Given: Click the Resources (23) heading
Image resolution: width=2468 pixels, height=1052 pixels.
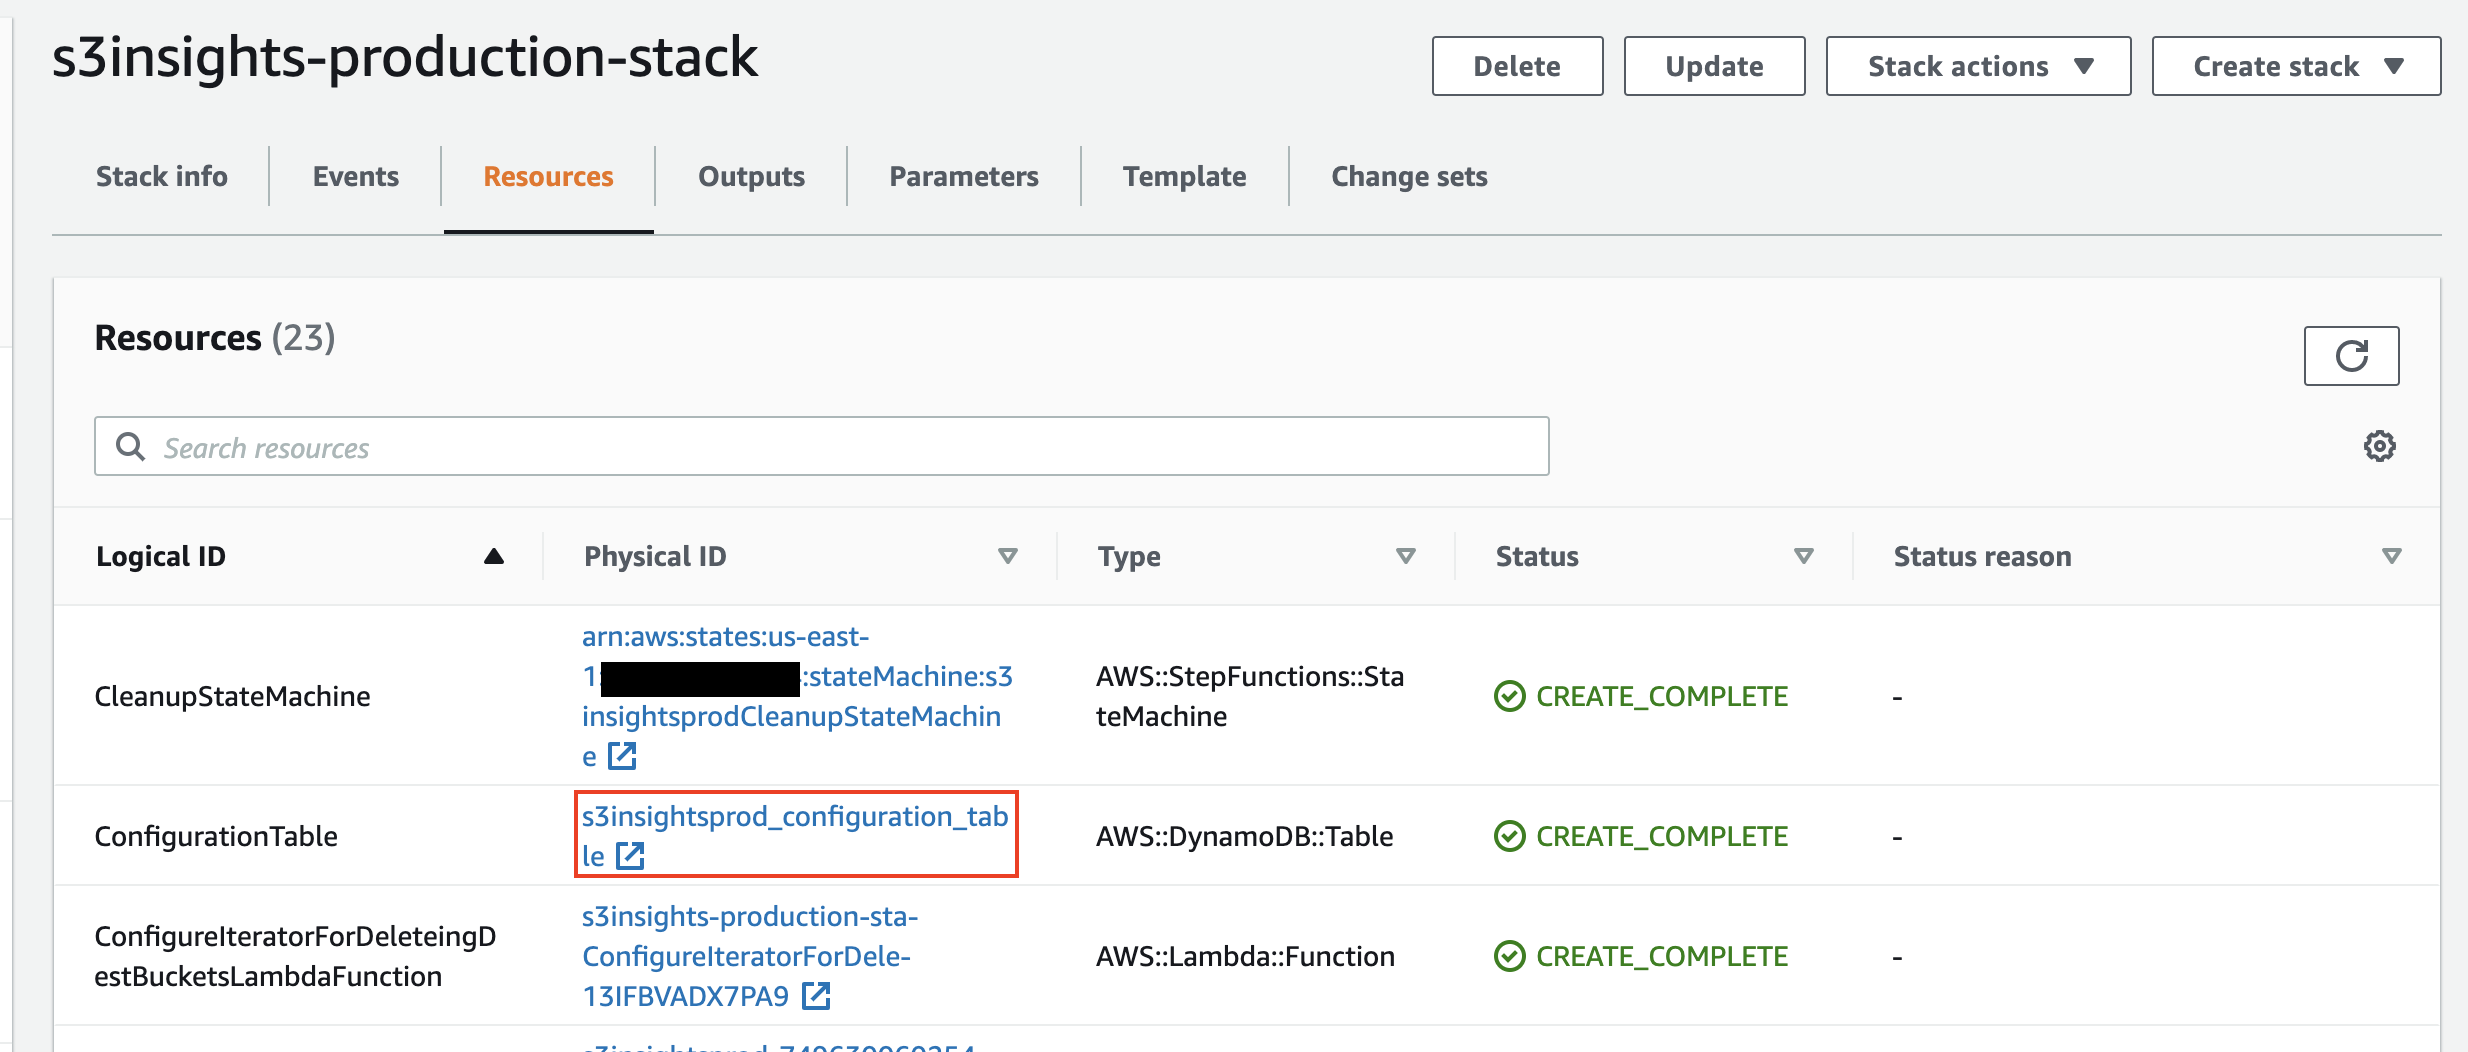Looking at the screenshot, I should coord(215,338).
